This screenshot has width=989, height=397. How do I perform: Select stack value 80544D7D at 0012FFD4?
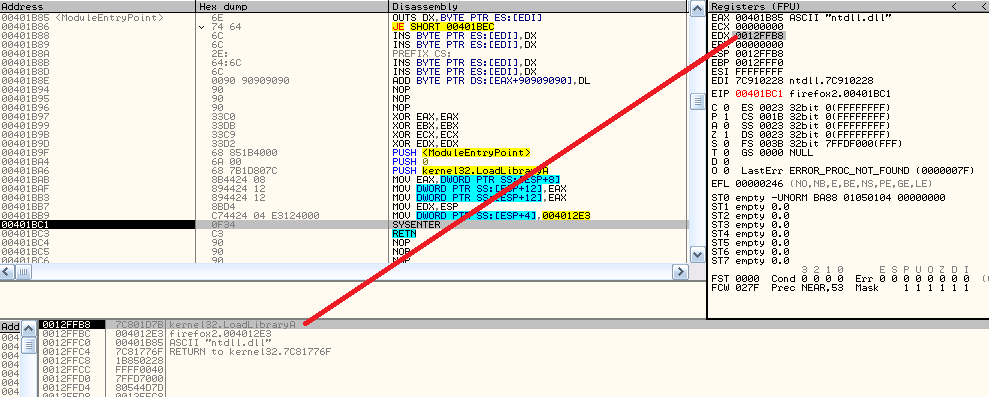tap(140, 387)
